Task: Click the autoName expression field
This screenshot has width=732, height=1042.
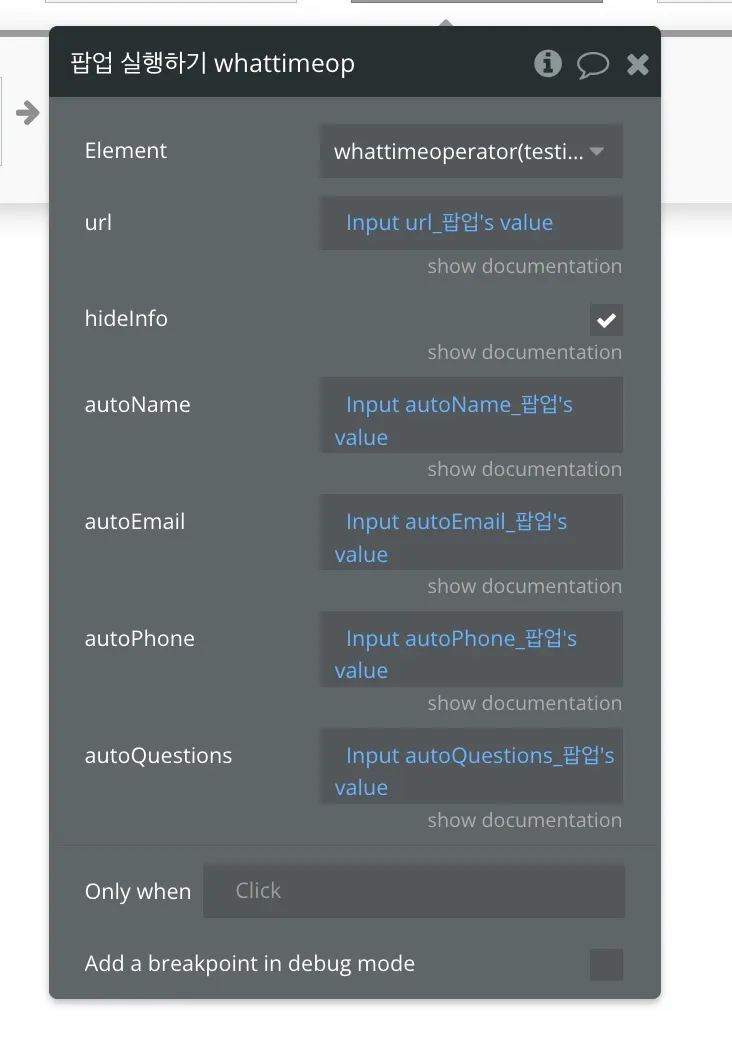Action: point(471,421)
